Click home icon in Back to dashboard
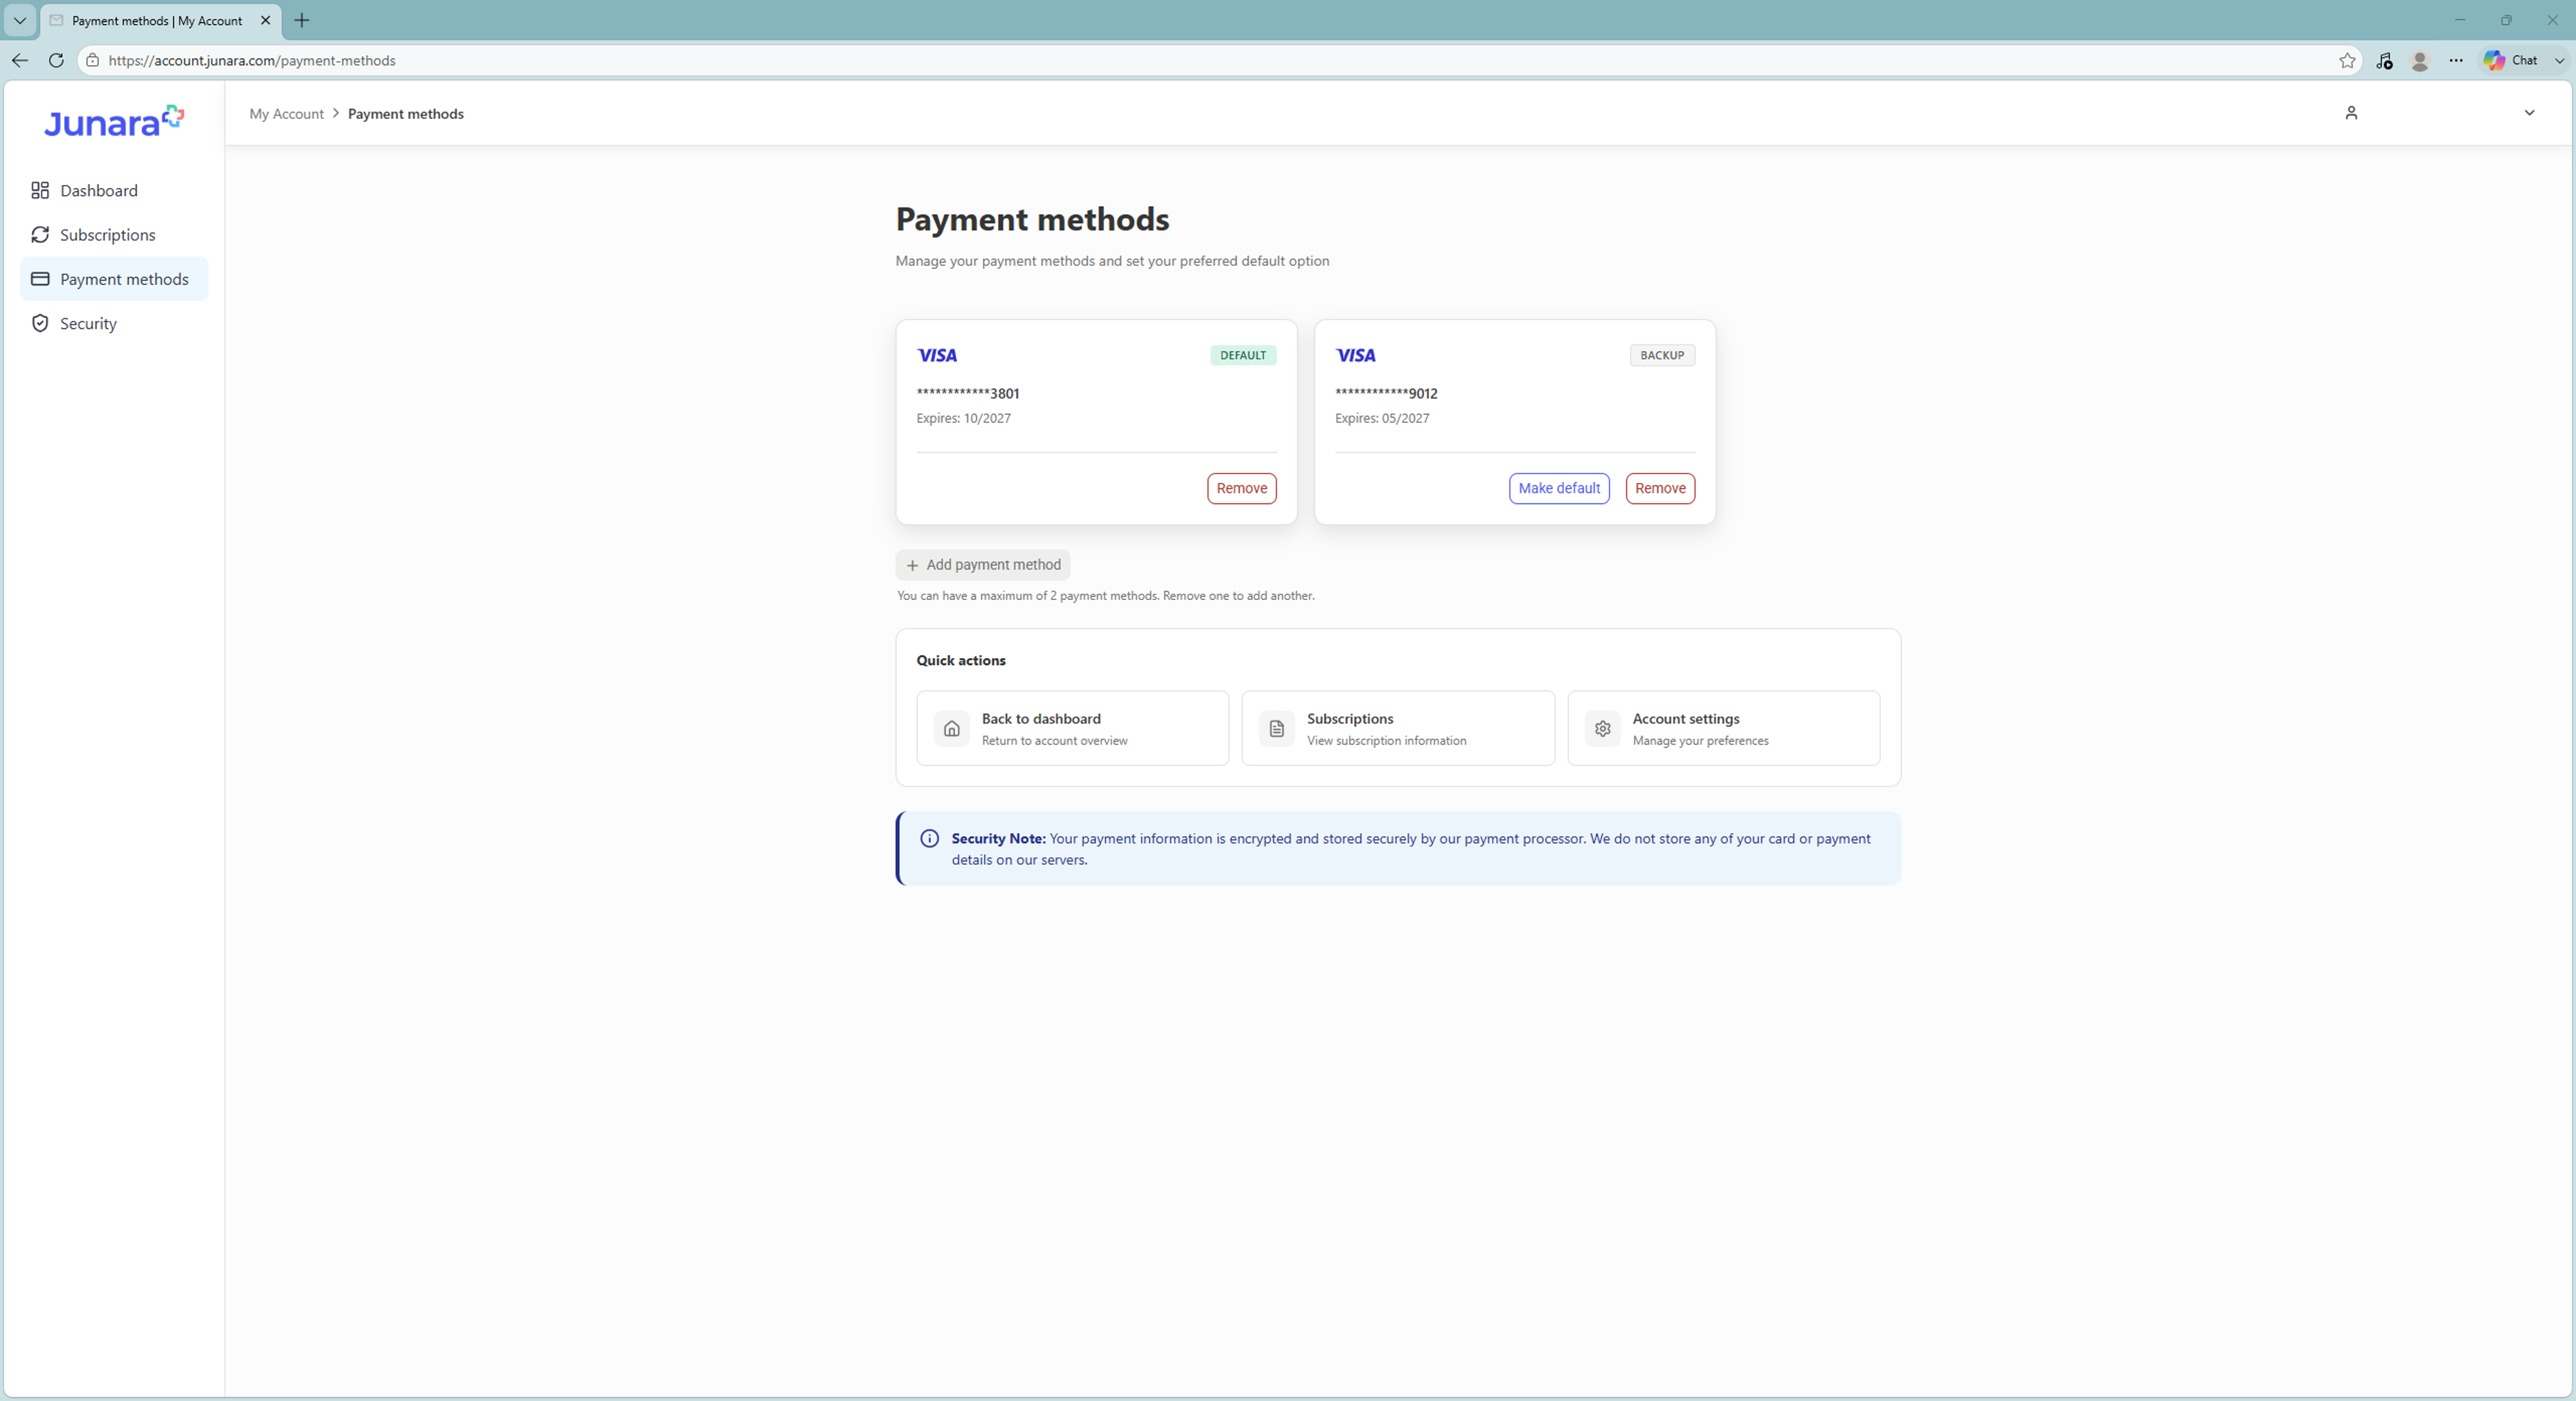 tap(952, 729)
